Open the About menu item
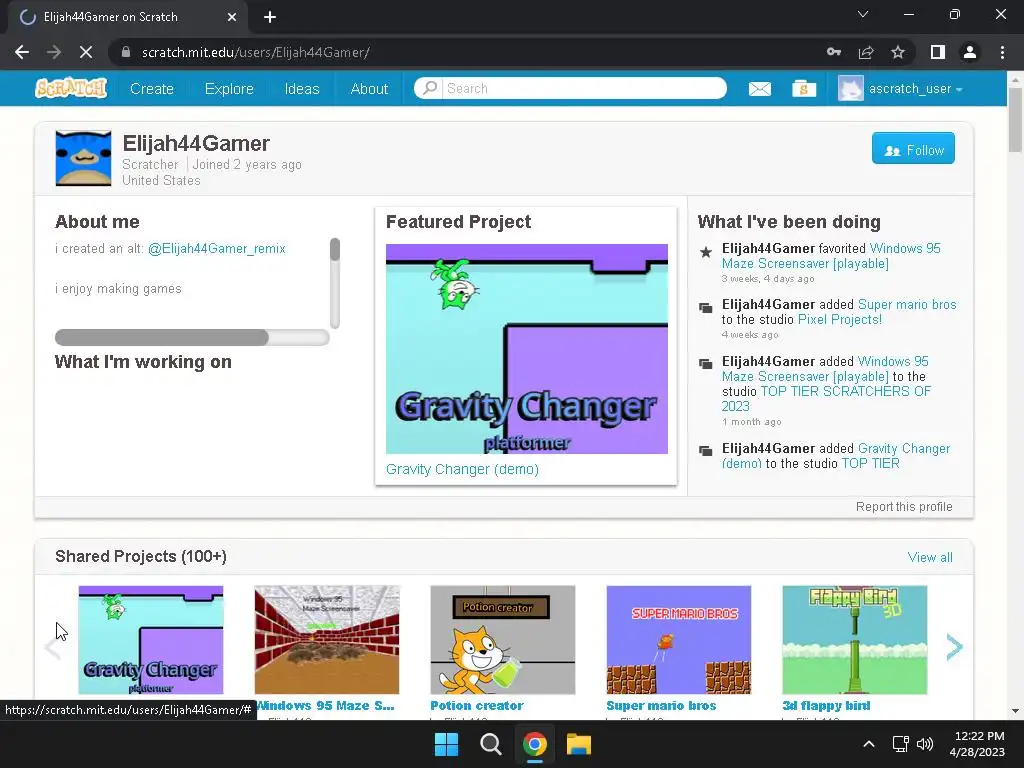1024x768 pixels. tap(369, 89)
